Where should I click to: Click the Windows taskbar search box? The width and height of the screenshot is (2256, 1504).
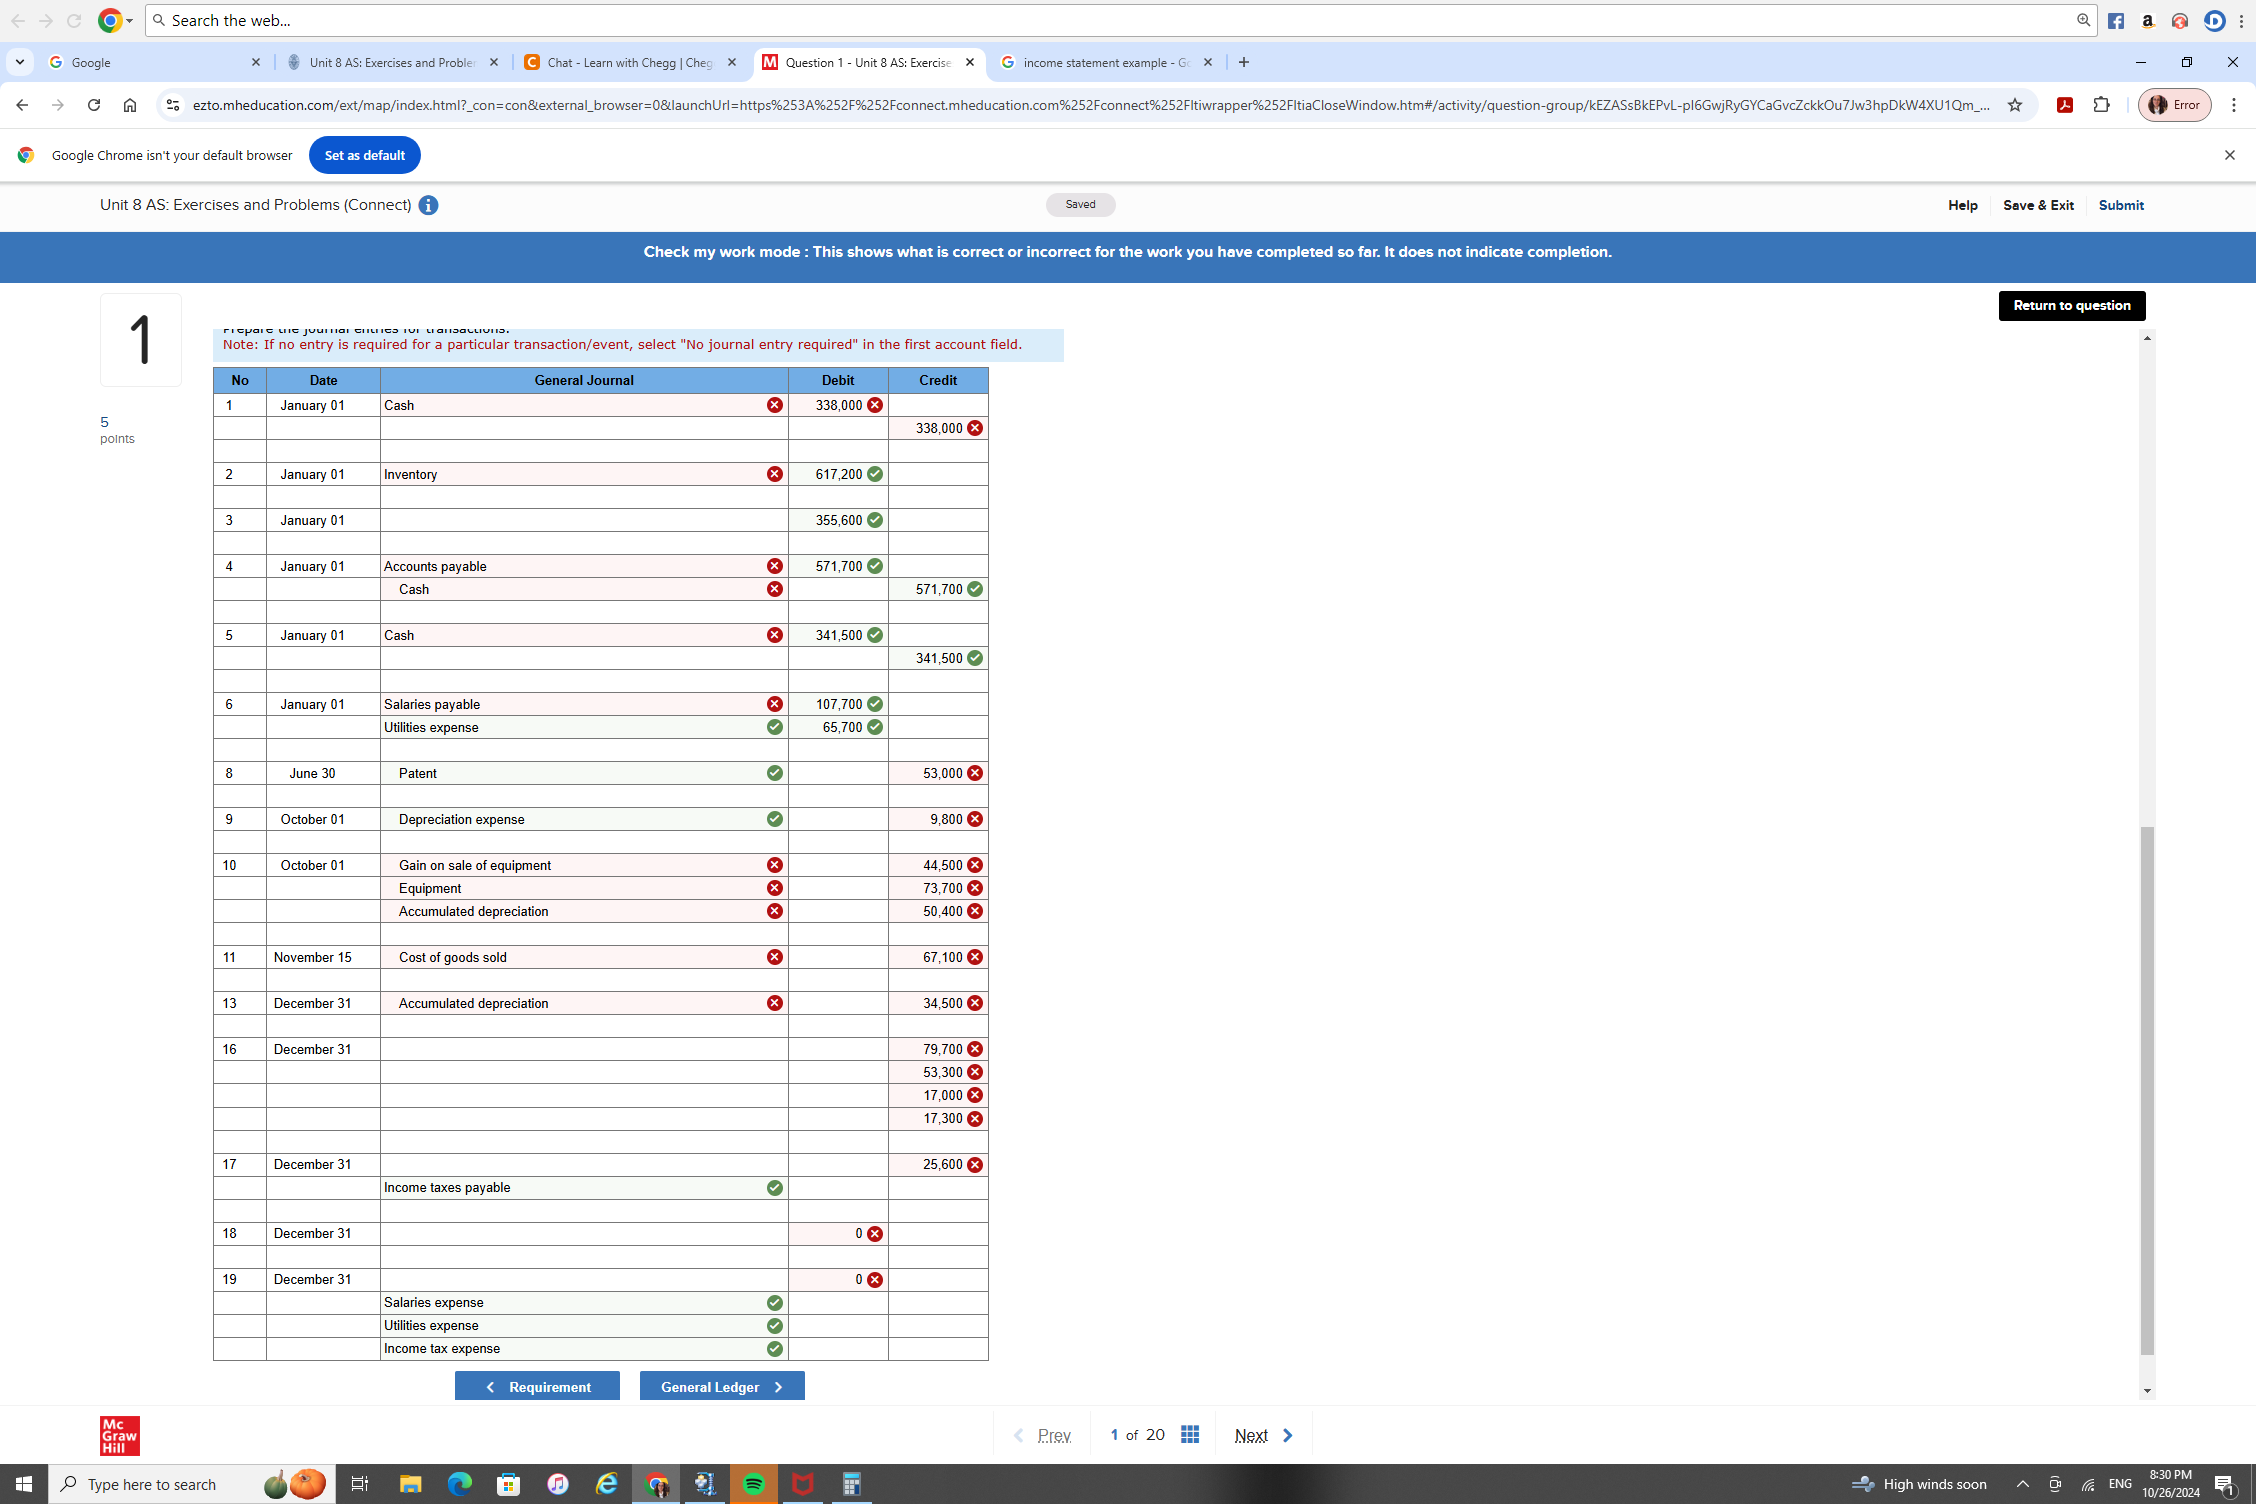150,1484
